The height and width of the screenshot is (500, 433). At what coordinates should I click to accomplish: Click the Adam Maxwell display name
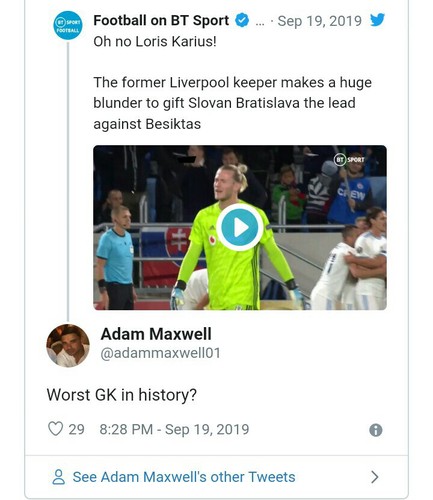click(156, 334)
